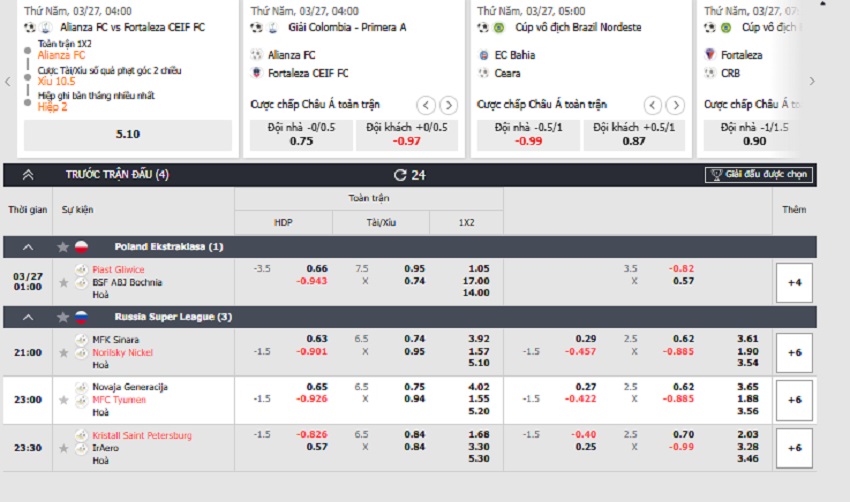Show next market in EC Bahia card
Viewport: 850px width, 502px height.
(675, 105)
